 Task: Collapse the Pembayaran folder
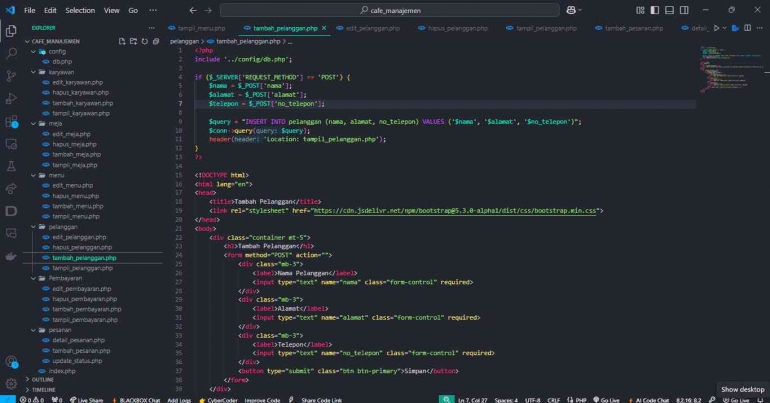pyautogui.click(x=33, y=278)
